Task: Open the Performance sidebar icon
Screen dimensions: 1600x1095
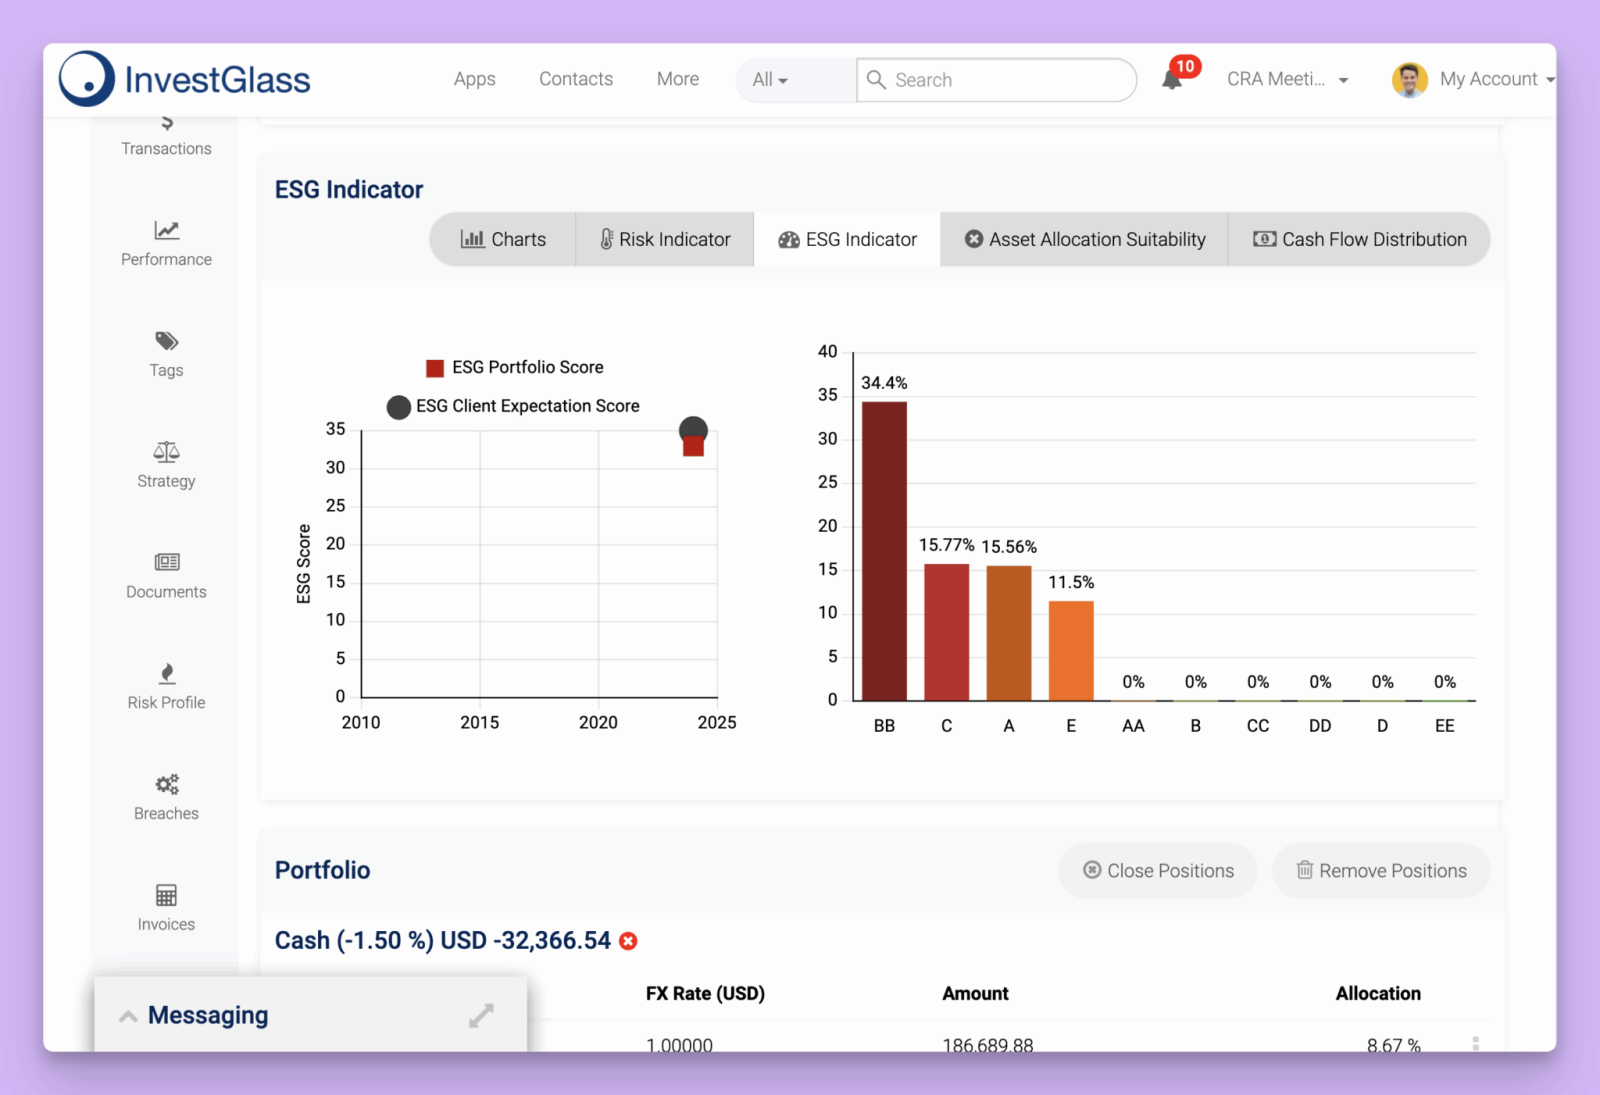Action: [x=166, y=231]
